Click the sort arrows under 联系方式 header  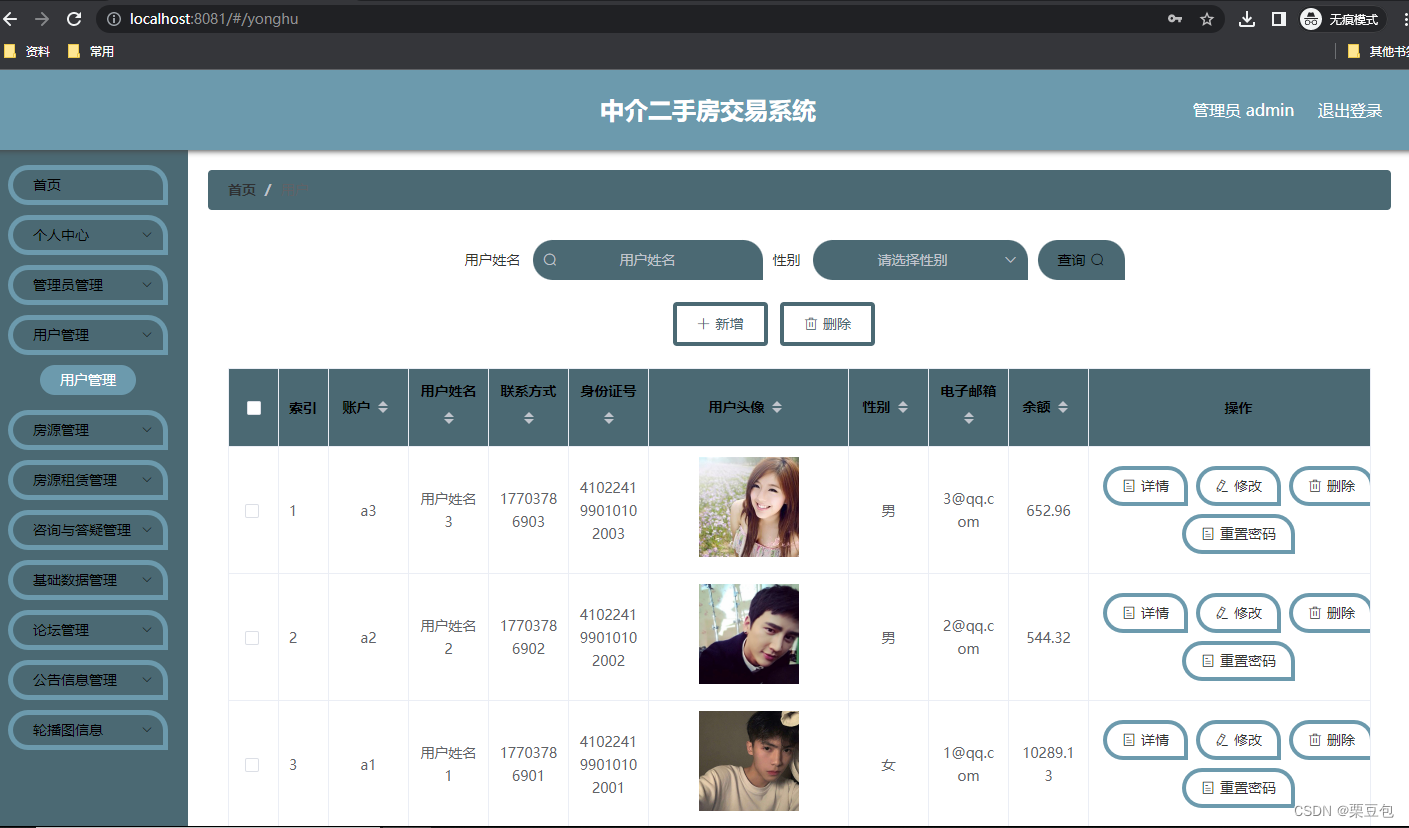529,418
